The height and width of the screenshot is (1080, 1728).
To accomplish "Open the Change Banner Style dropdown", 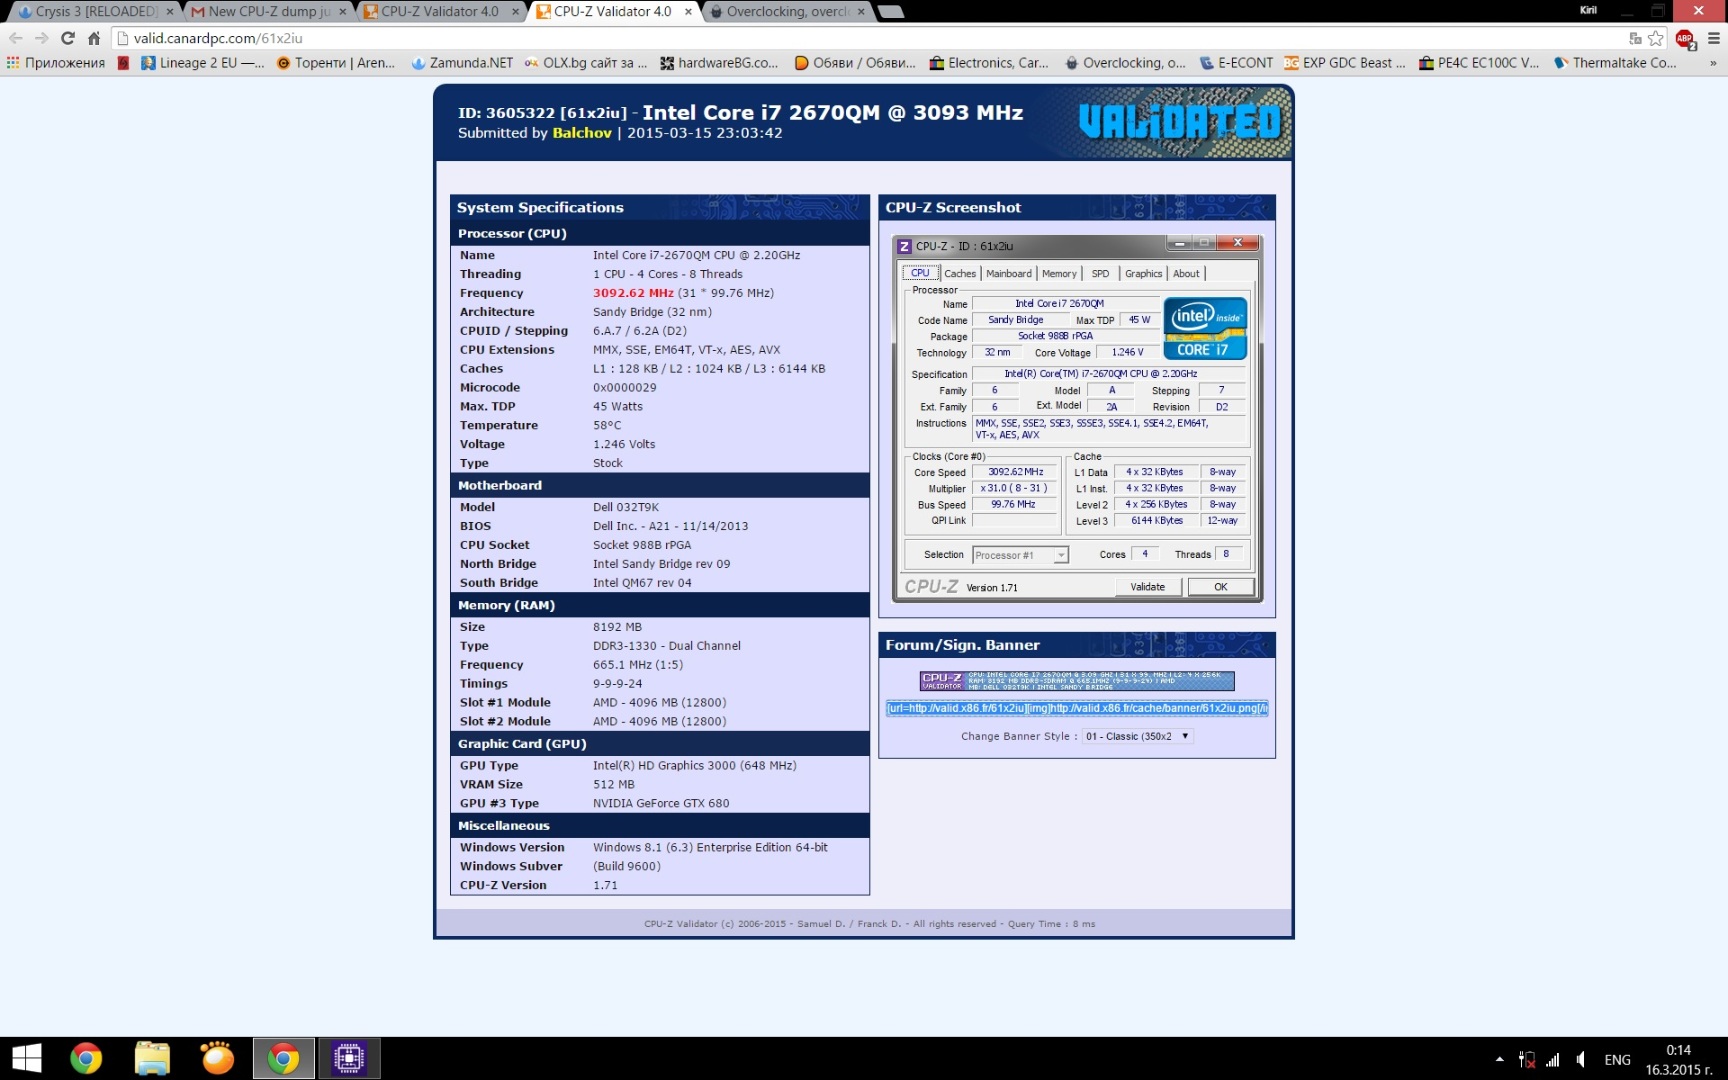I will [1137, 736].
